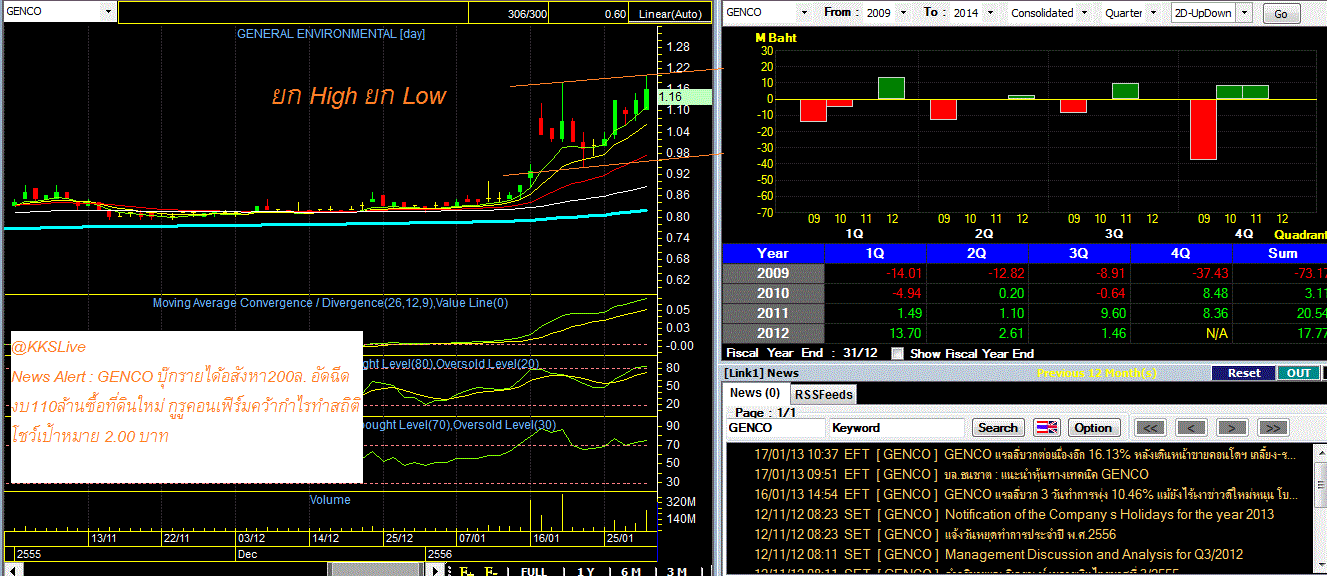Click the Go button
Screen dimensions: 1327x576
[1282, 14]
